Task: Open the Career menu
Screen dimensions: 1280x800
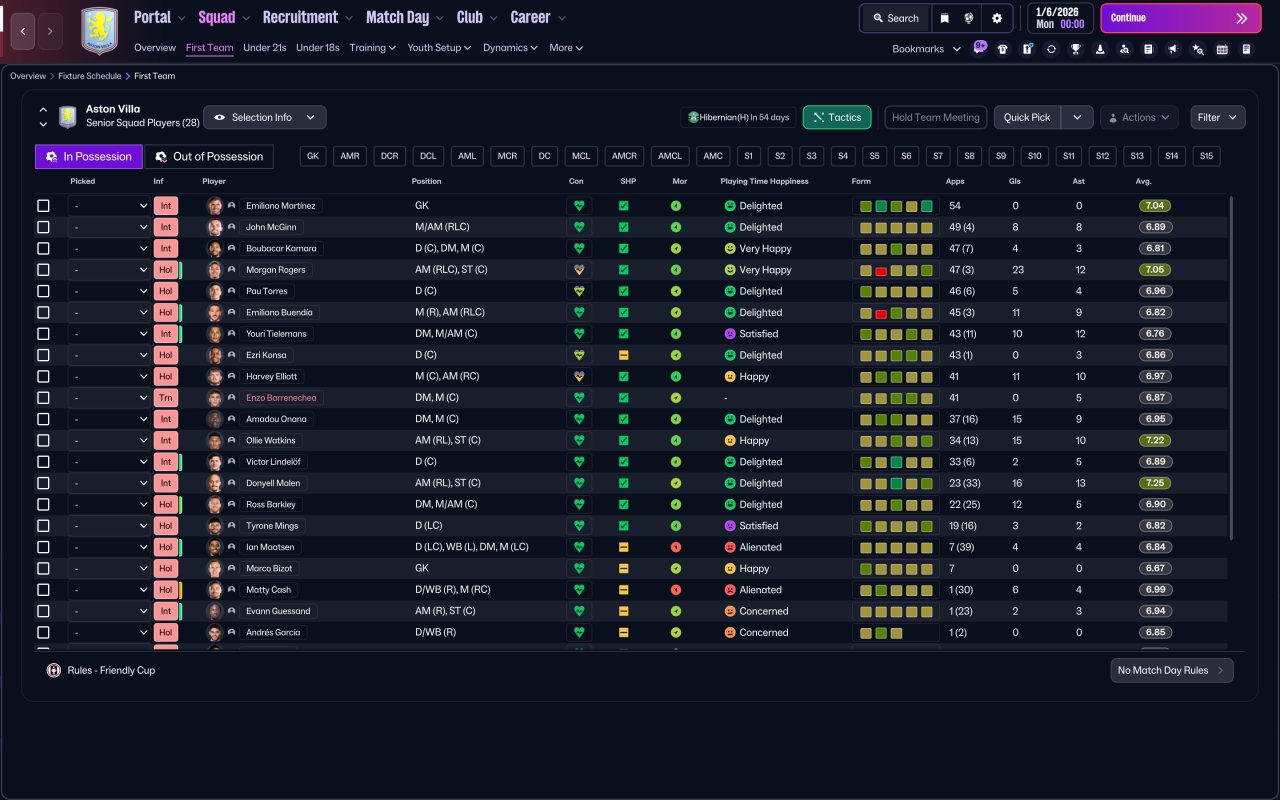Action: click(x=538, y=17)
